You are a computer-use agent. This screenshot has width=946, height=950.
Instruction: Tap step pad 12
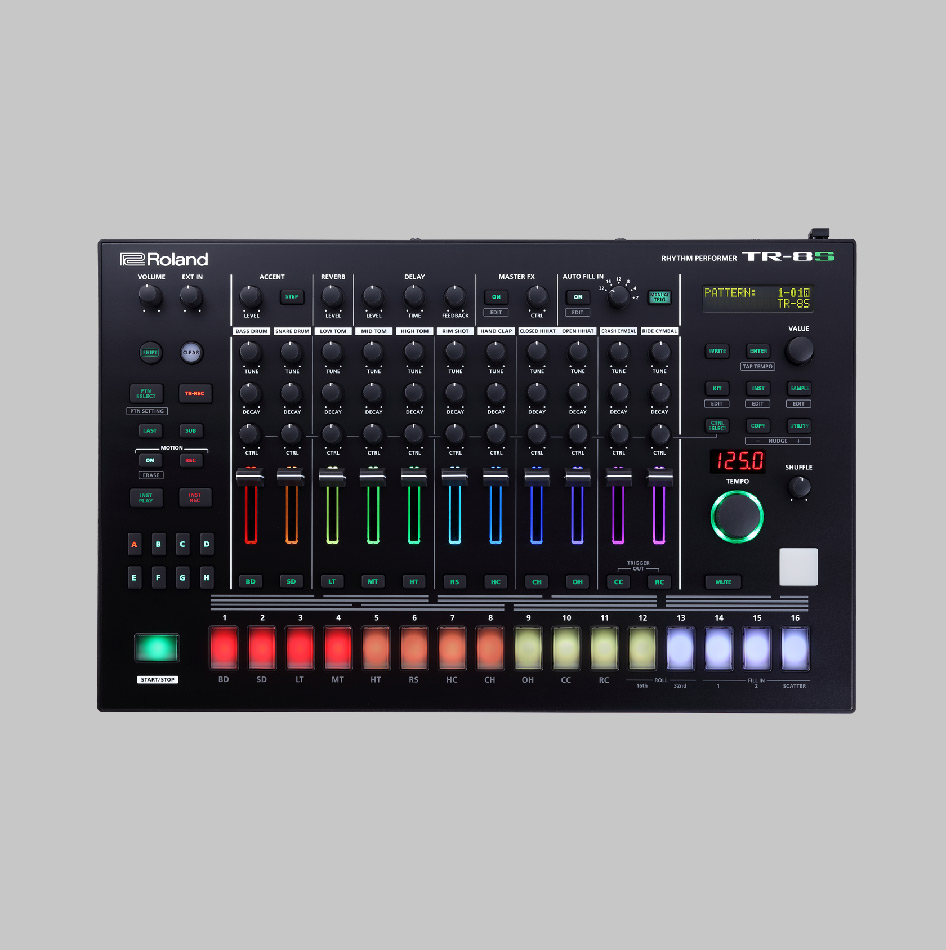point(642,648)
